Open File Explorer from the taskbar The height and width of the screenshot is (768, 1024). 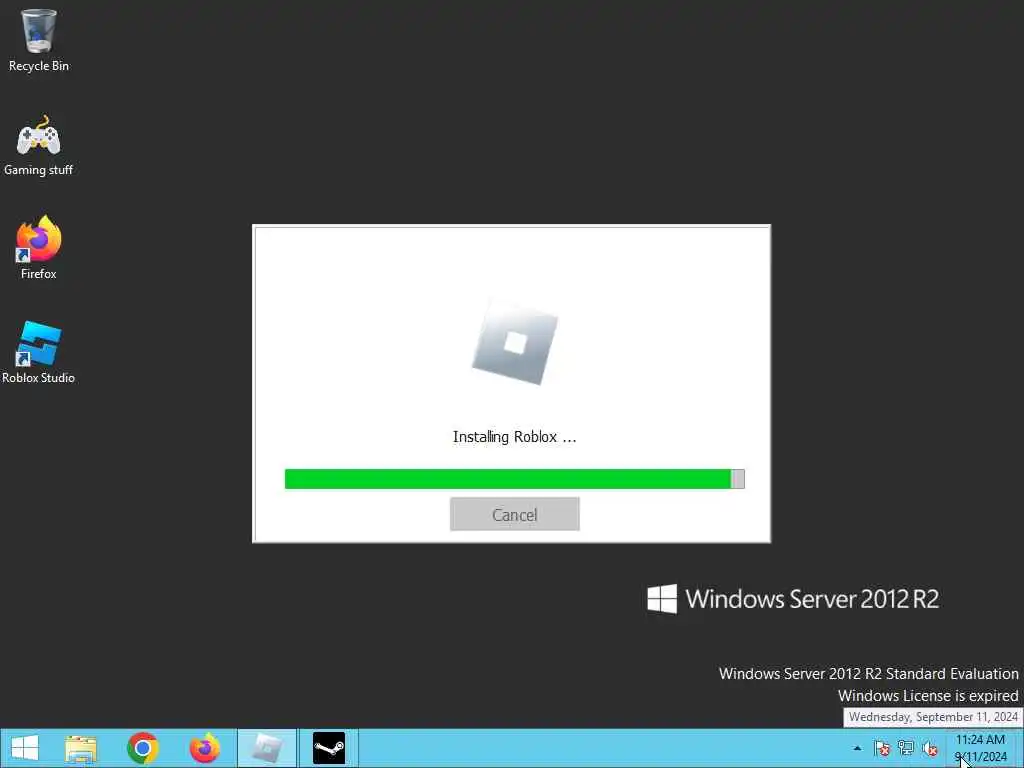point(81,748)
